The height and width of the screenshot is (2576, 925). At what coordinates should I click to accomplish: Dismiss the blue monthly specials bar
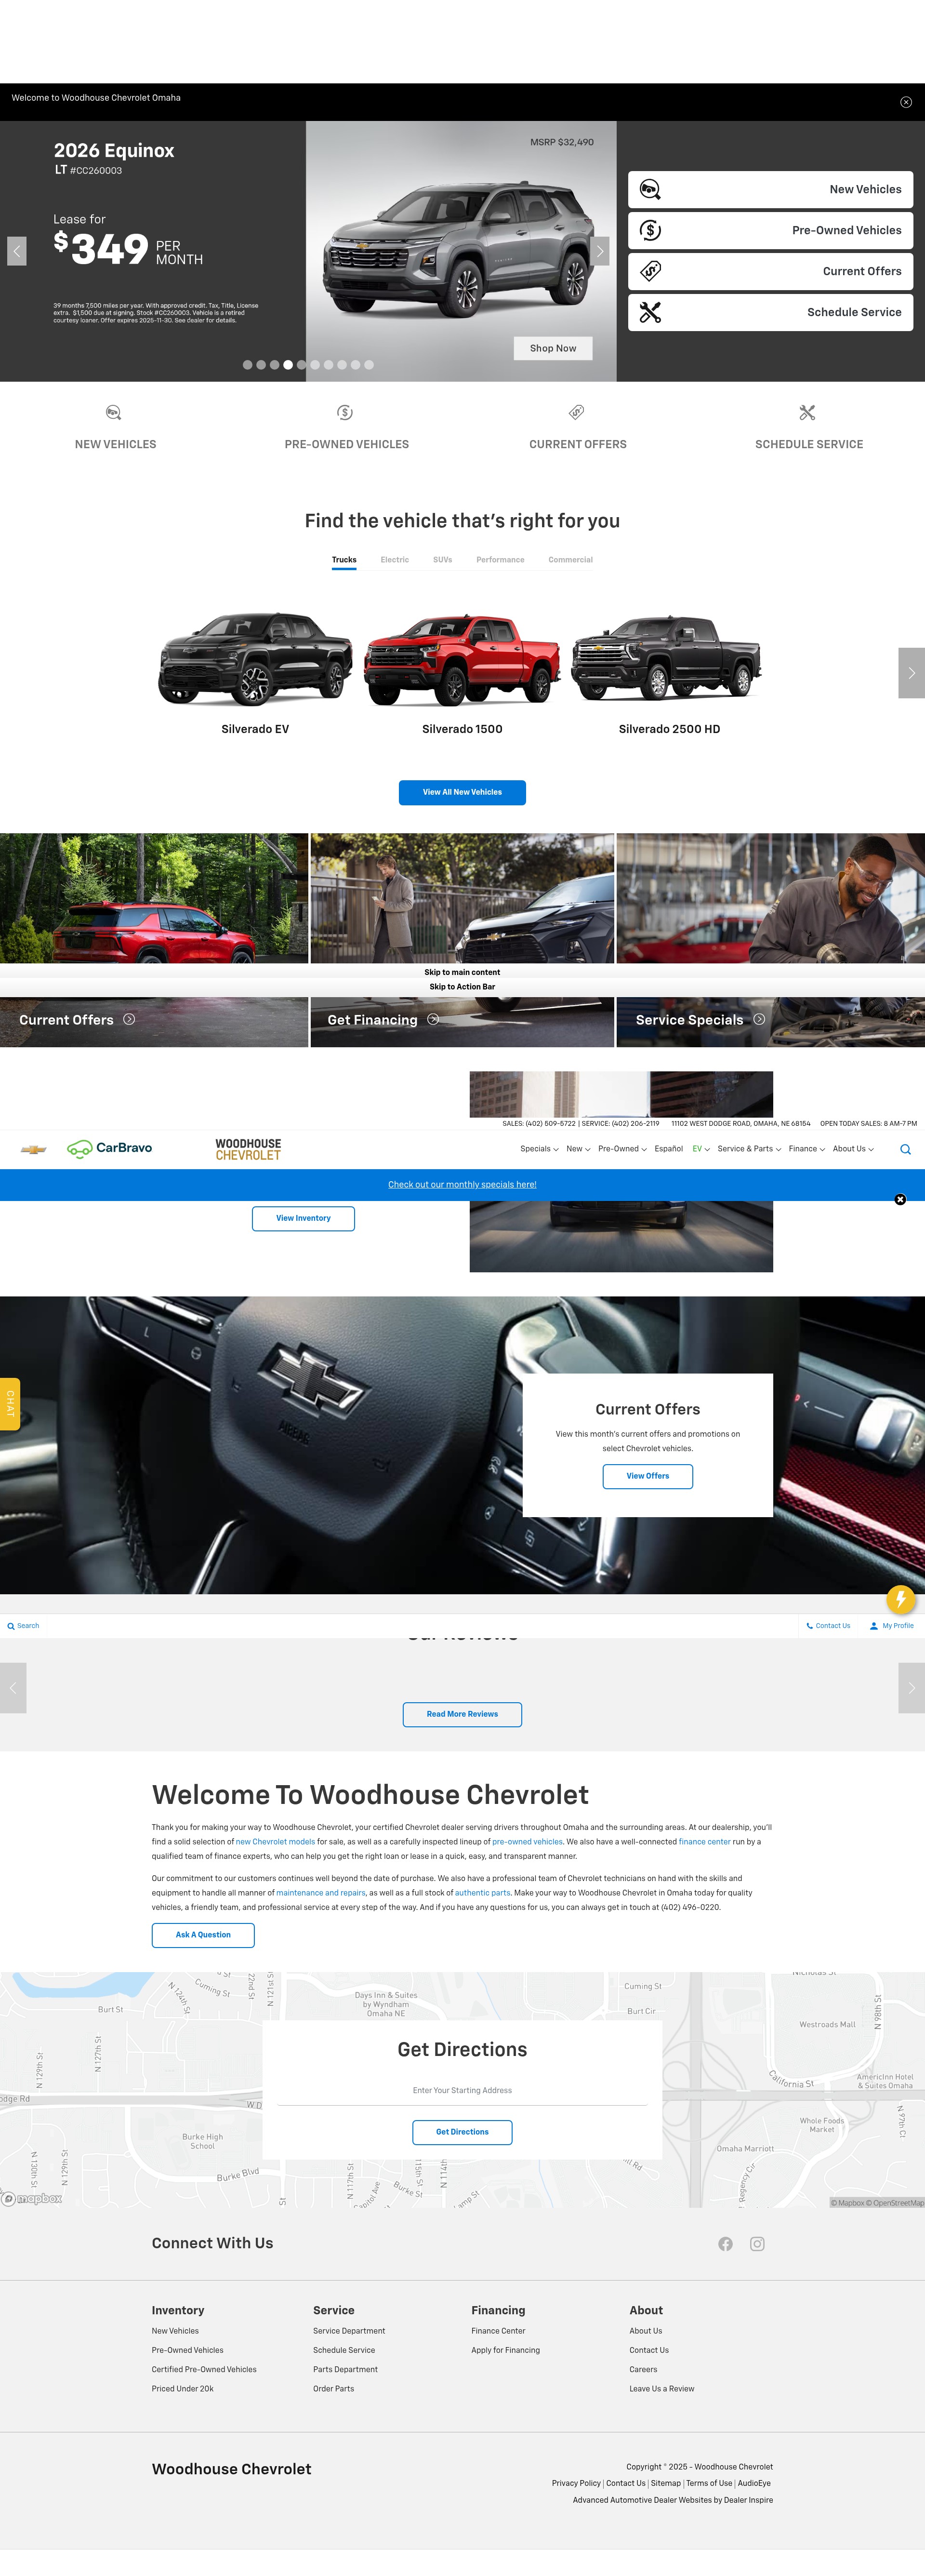(900, 1199)
